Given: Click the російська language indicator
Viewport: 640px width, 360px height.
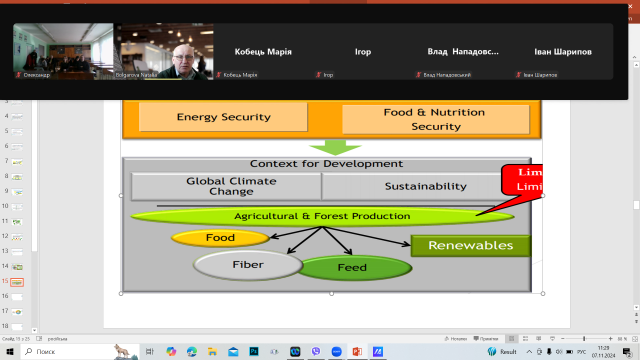Looking at the screenshot, I should point(58,339).
